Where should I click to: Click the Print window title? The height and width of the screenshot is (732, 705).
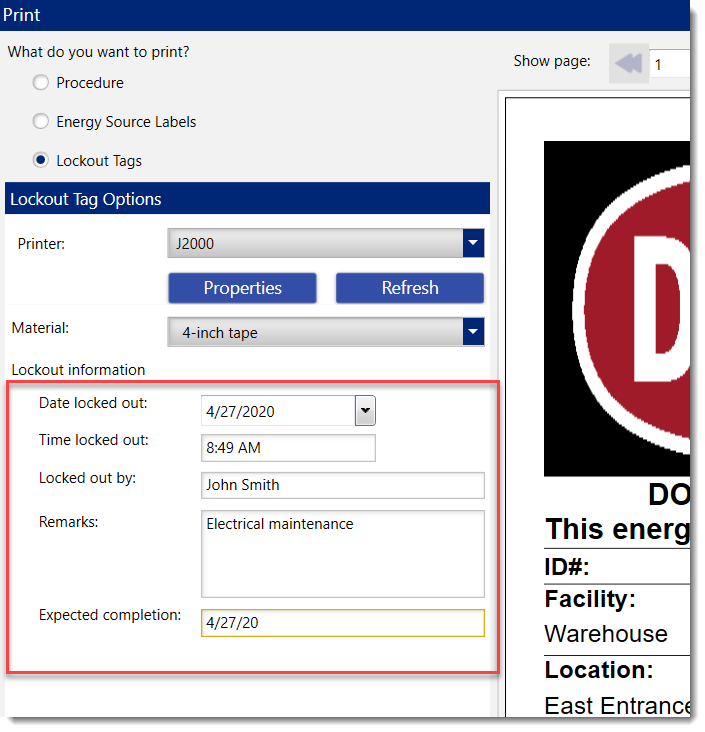(x=21, y=15)
